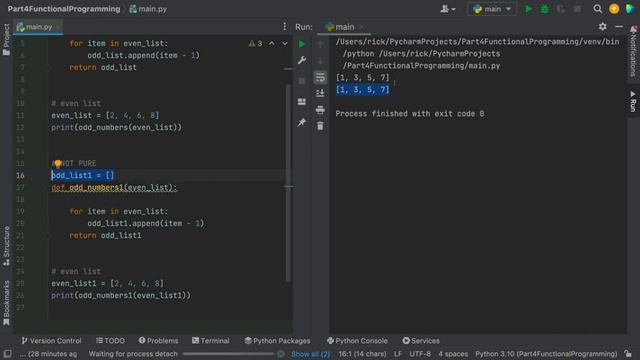Screen dimensions: 640x360
Task: Open run configuration settings wrench
Action: (x=302, y=60)
